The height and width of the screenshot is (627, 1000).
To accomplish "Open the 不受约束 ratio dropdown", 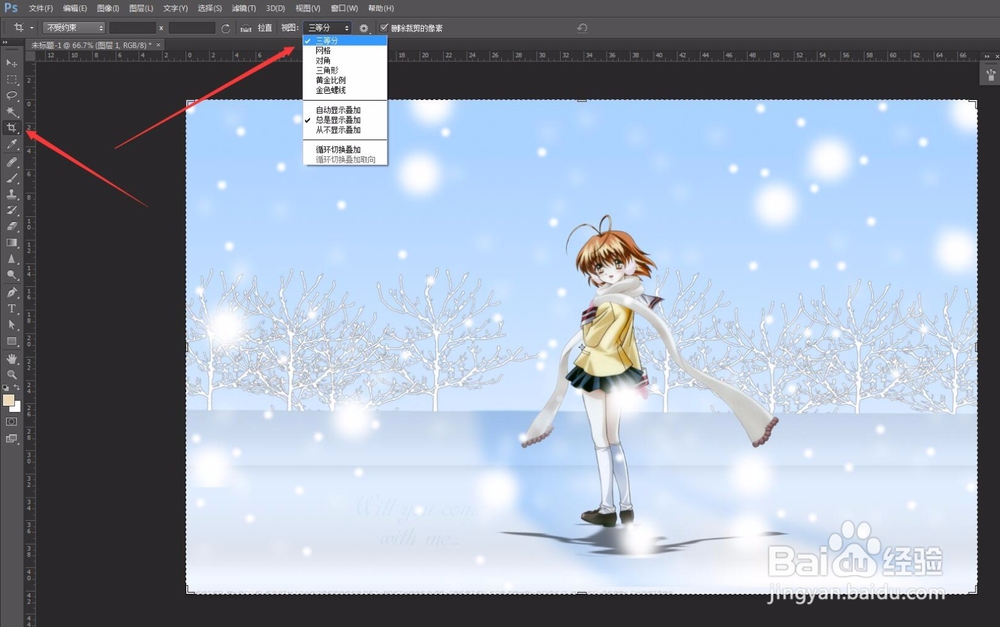I will coord(73,28).
